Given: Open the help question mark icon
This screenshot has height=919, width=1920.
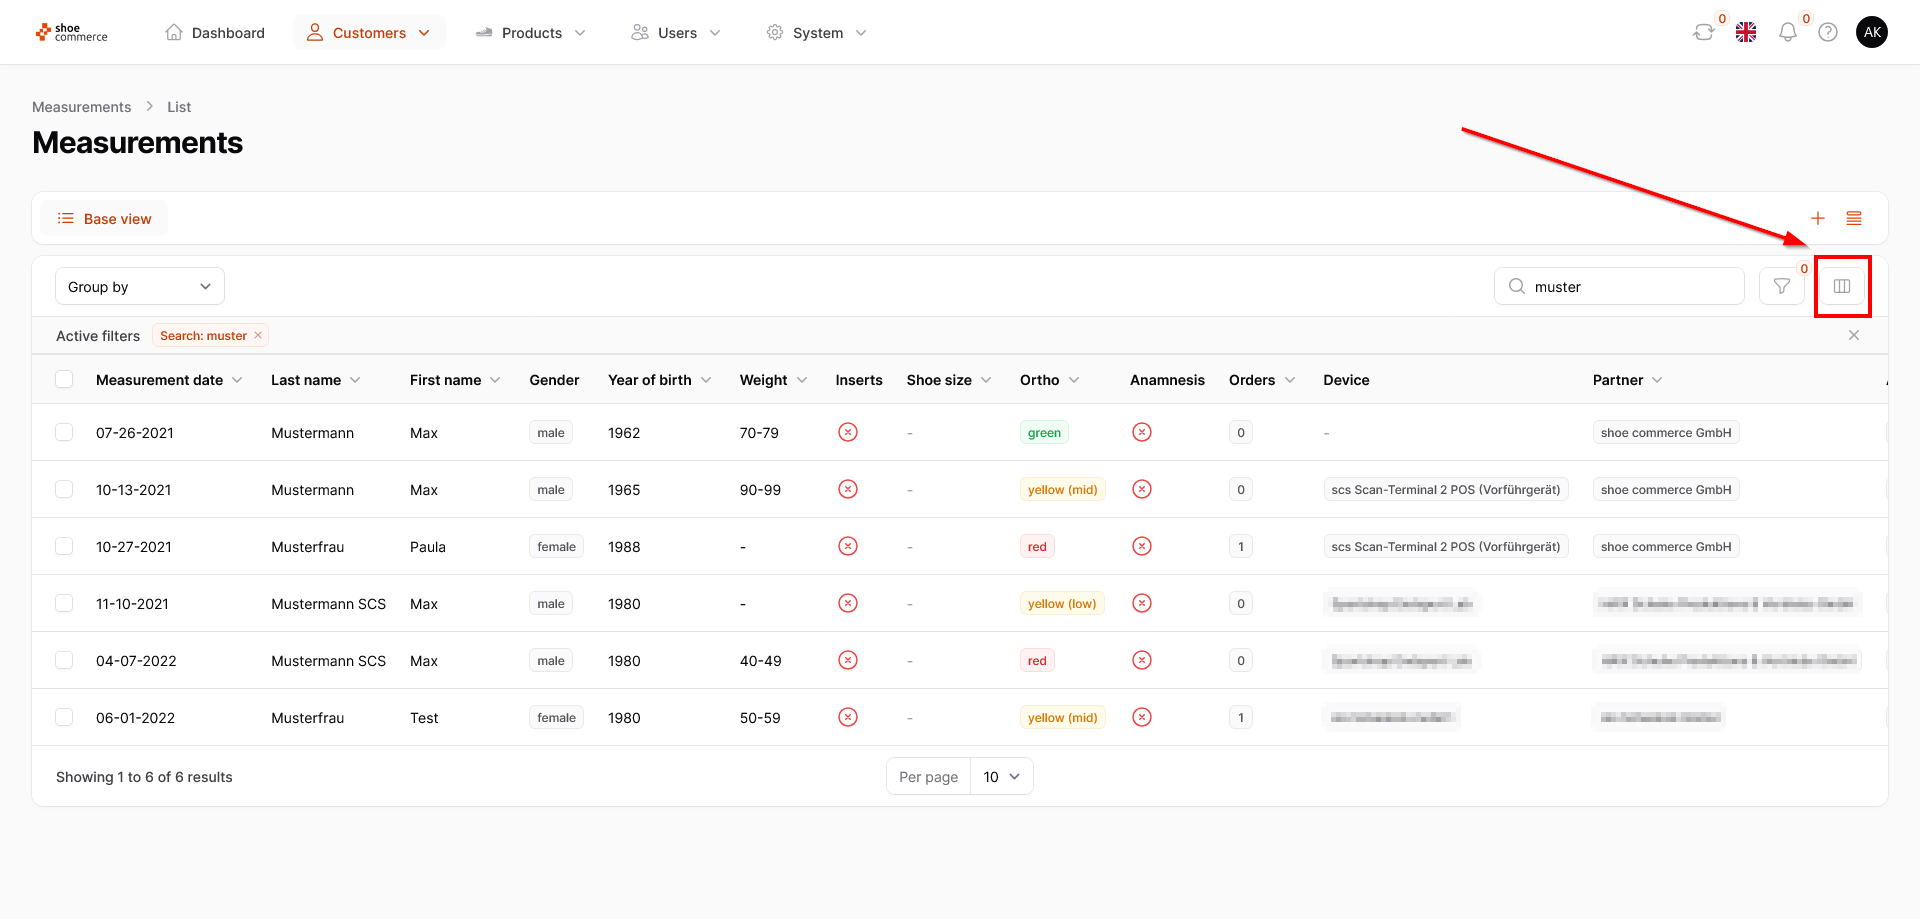Looking at the screenshot, I should point(1828,32).
